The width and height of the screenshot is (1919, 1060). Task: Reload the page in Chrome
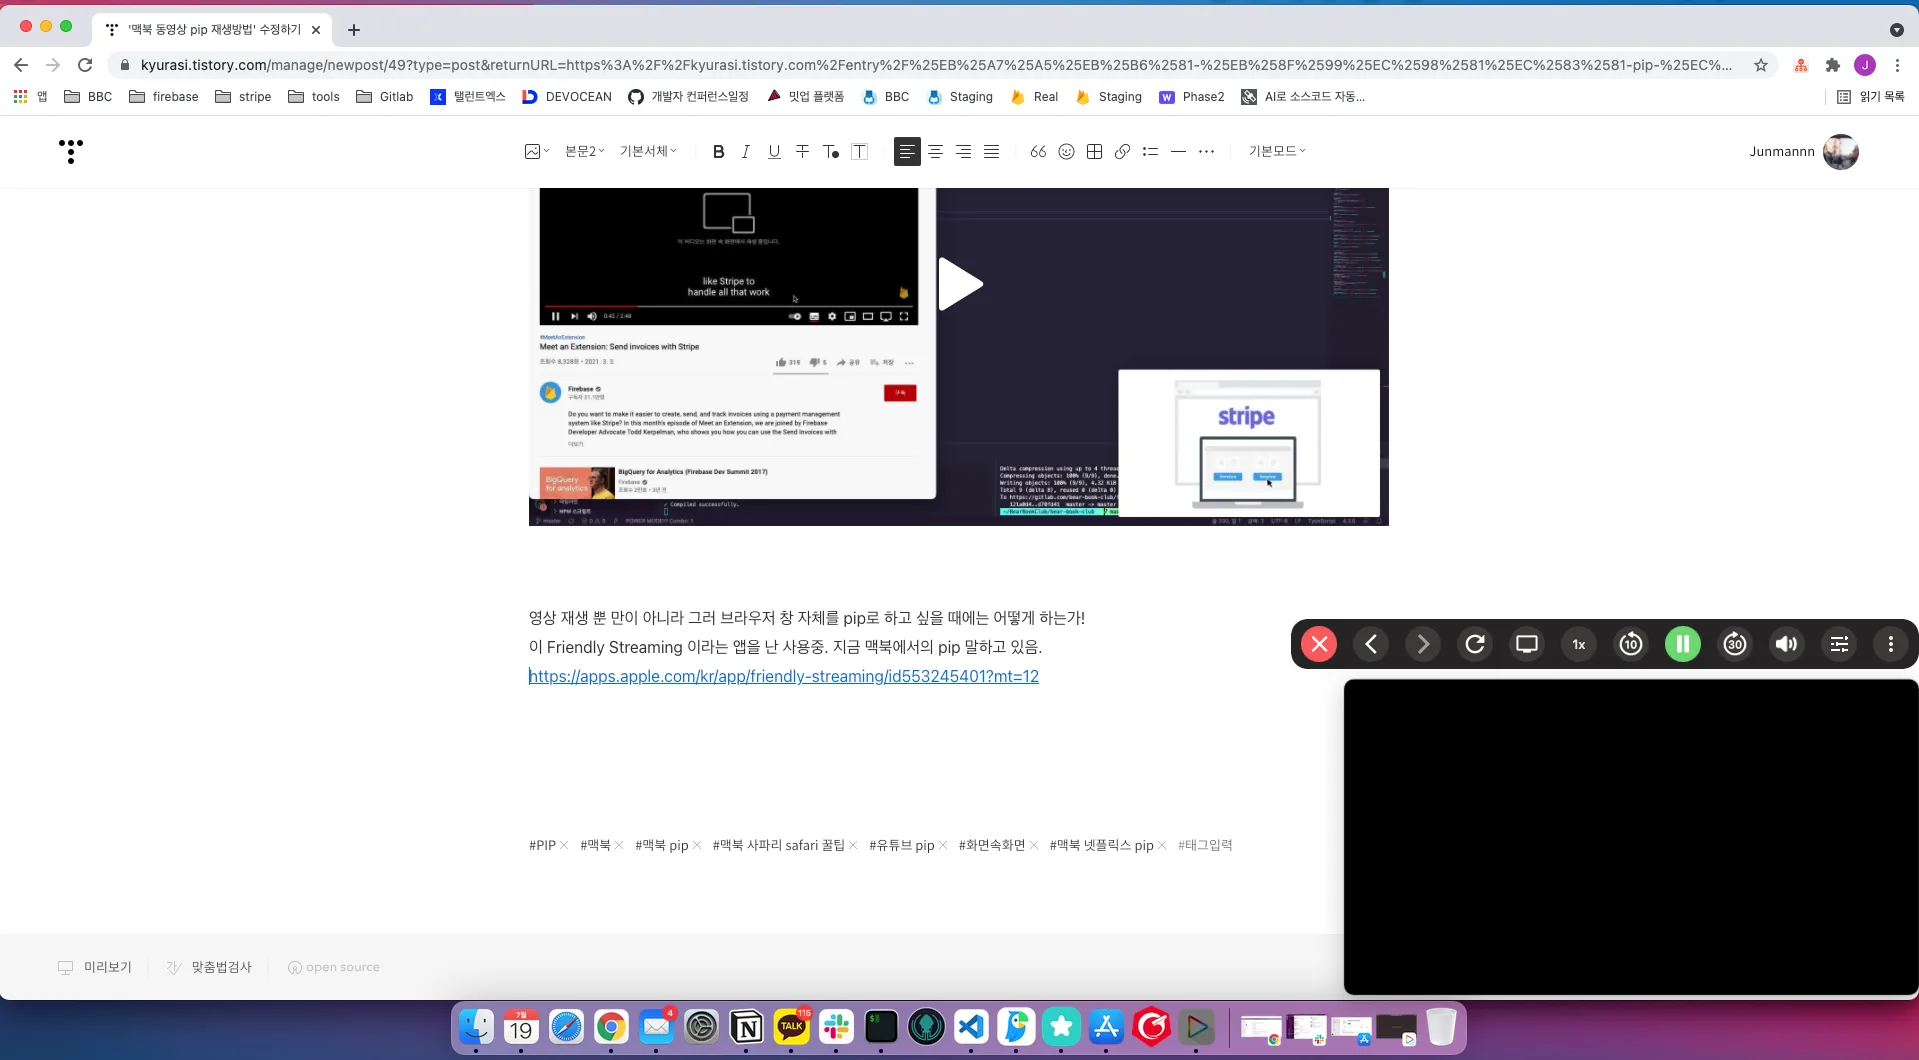85,65
